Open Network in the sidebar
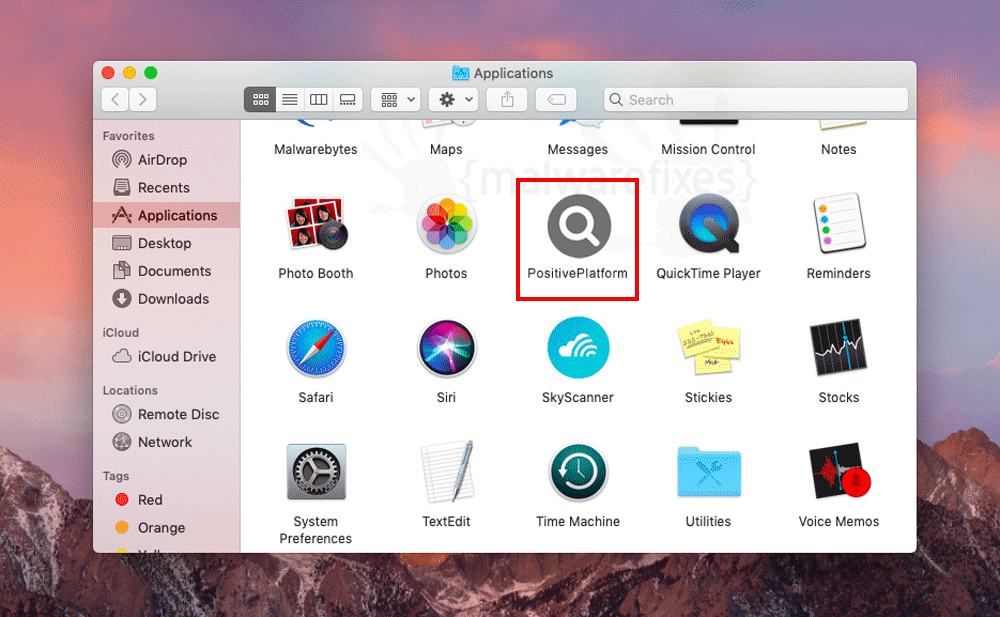Screen dimensions: 1000x617 point(167,442)
